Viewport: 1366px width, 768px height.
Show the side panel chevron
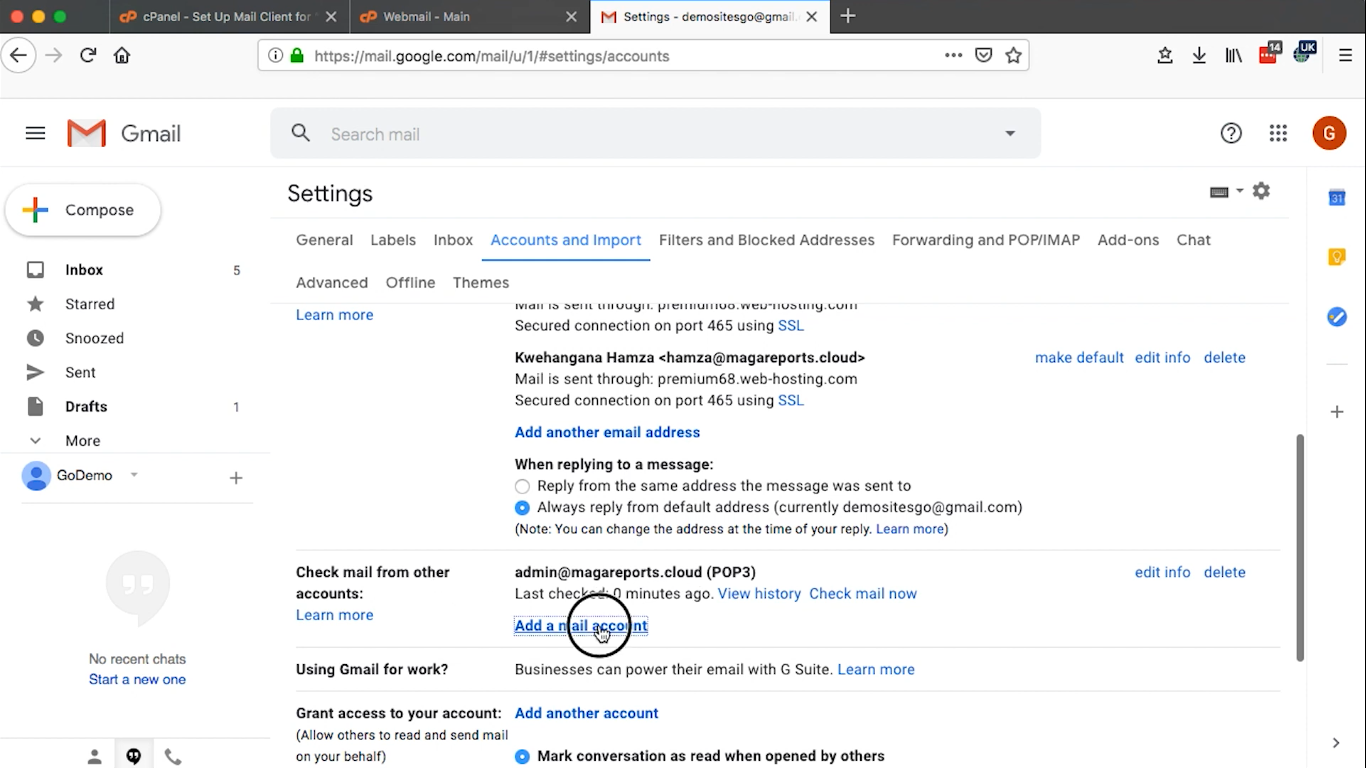click(x=1336, y=743)
